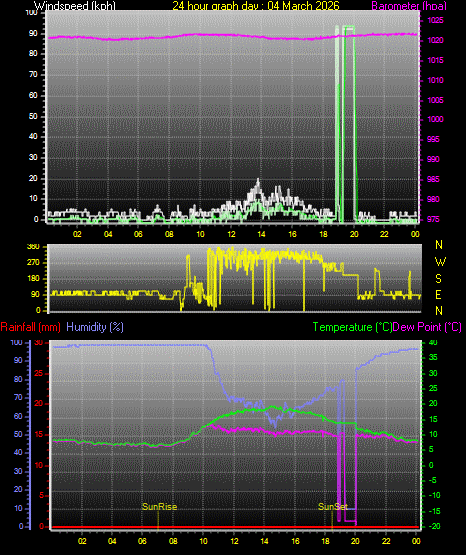Click the 'Windspeed (kph)' axis title
This screenshot has height=555, width=466.
coord(75,6)
